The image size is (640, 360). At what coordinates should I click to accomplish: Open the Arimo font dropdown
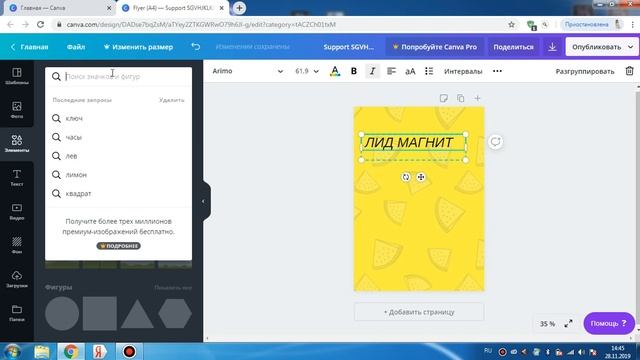[247, 71]
